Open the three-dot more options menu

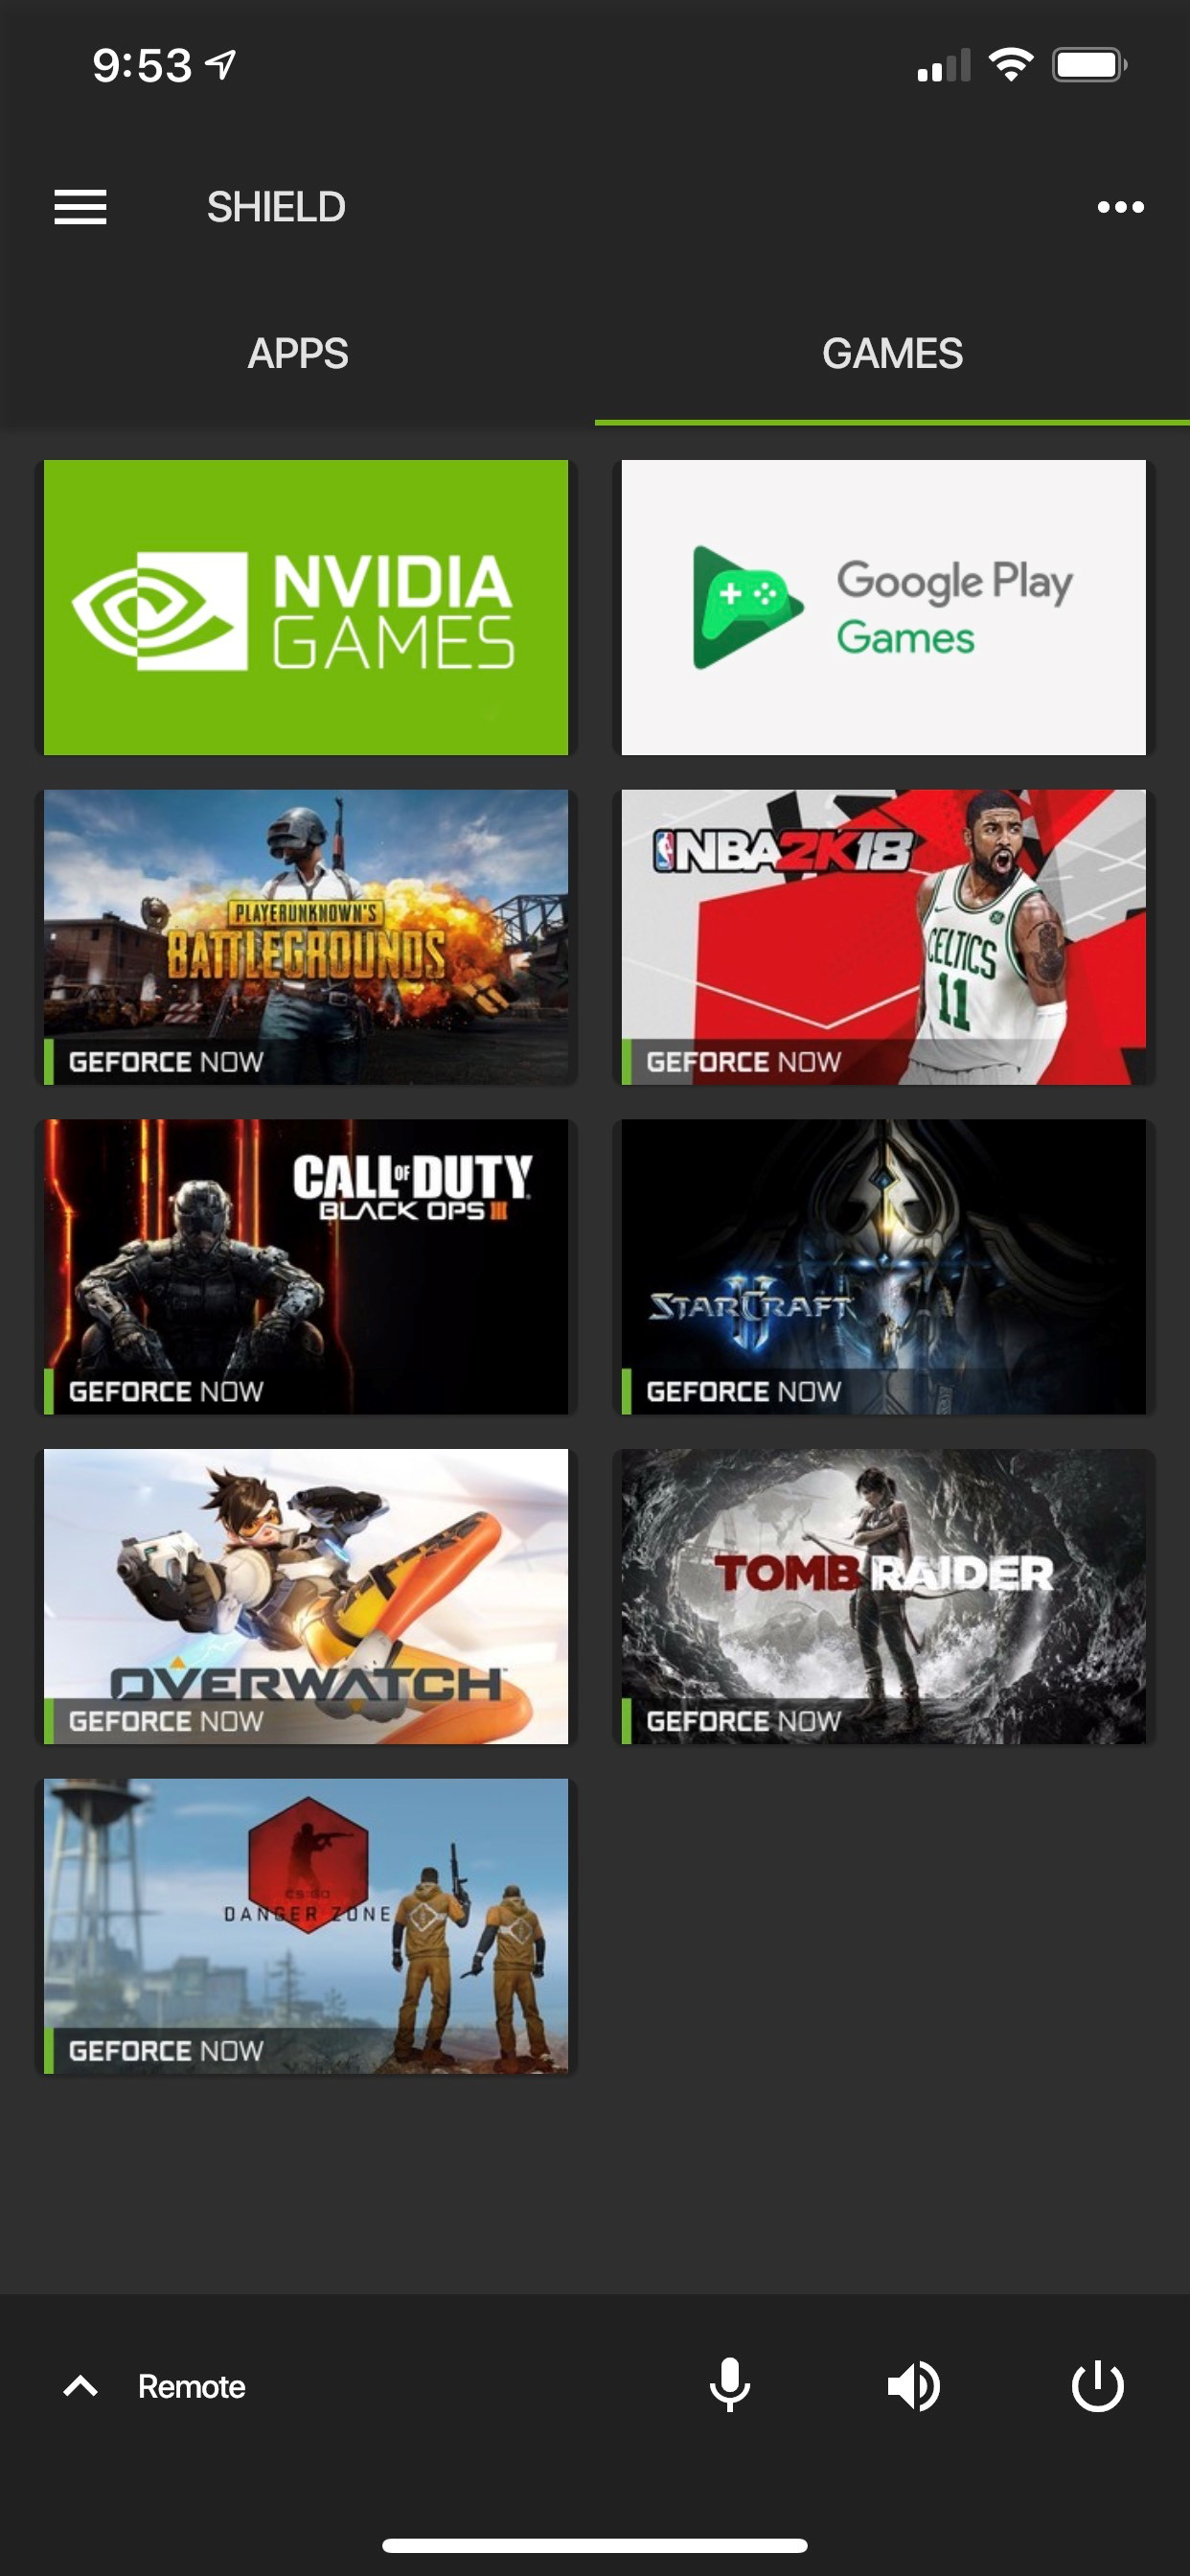[1120, 207]
